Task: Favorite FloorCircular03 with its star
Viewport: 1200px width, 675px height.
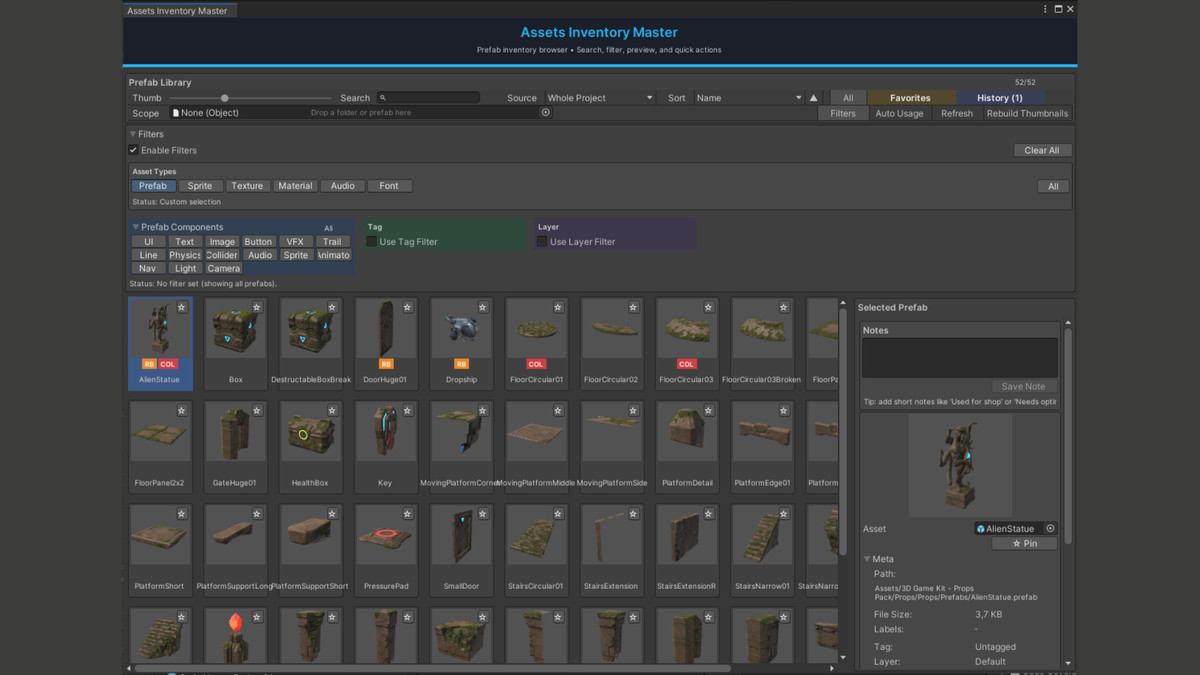Action: tap(708, 308)
